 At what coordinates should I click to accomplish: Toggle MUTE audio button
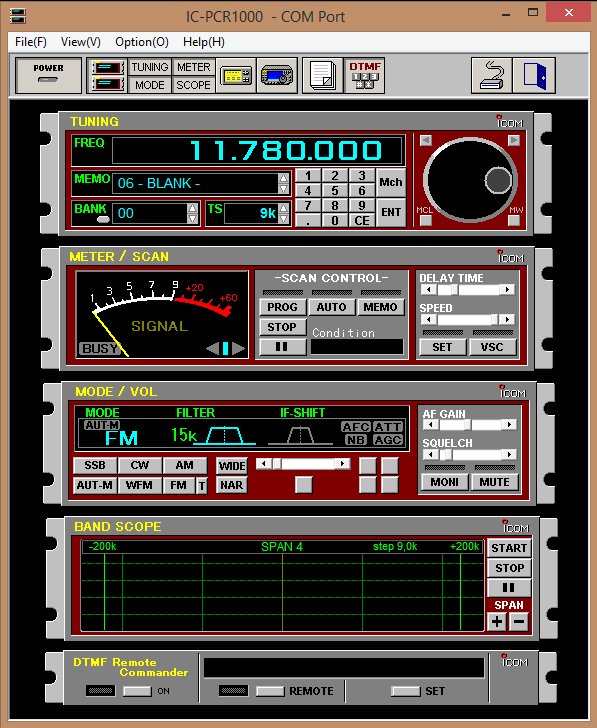pyautogui.click(x=494, y=482)
